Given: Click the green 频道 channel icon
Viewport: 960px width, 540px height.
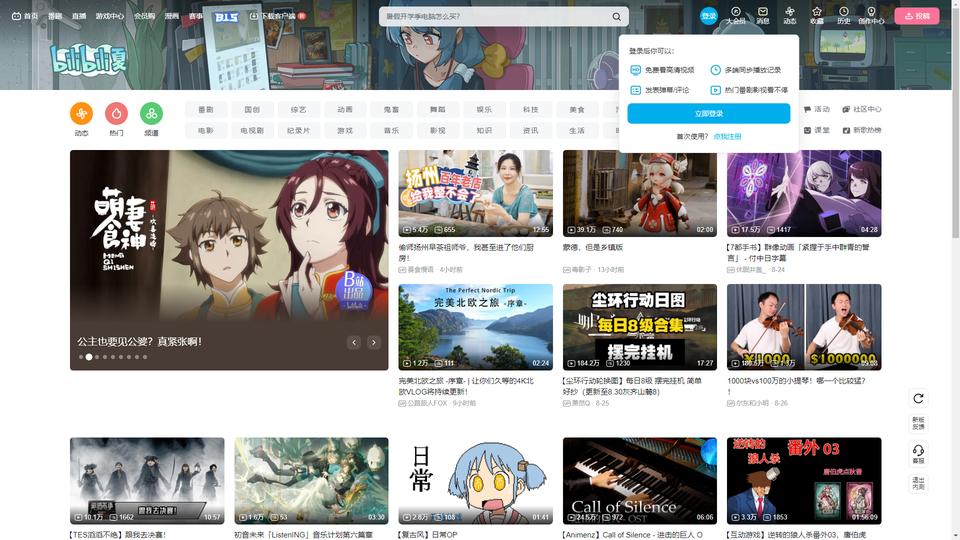Looking at the screenshot, I should pos(151,113).
